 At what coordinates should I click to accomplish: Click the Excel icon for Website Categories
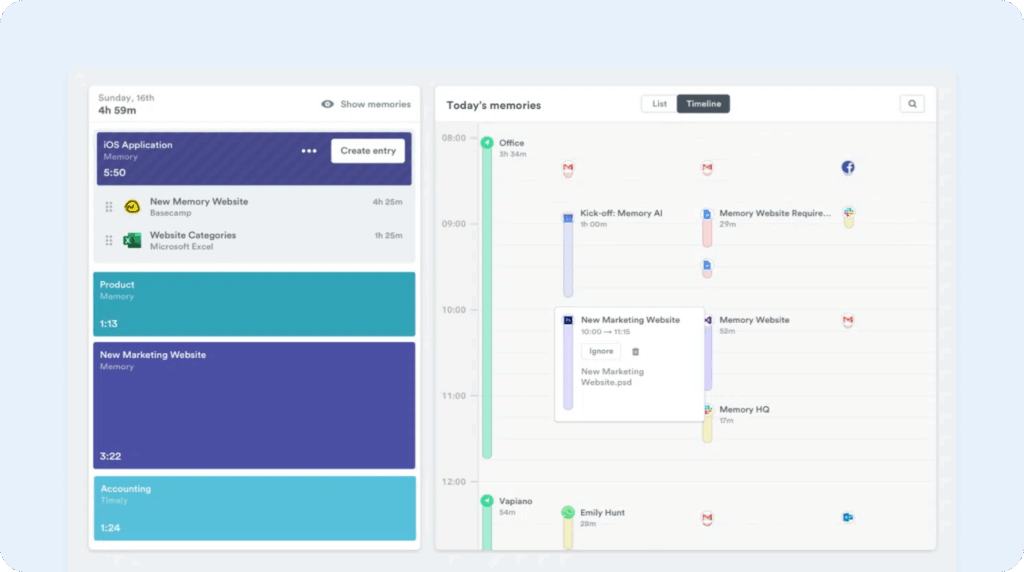(x=133, y=240)
